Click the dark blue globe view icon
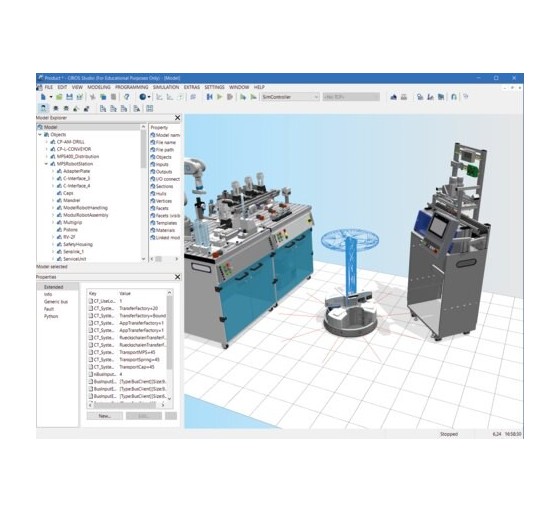The width and height of the screenshot is (560, 513). pos(142,97)
